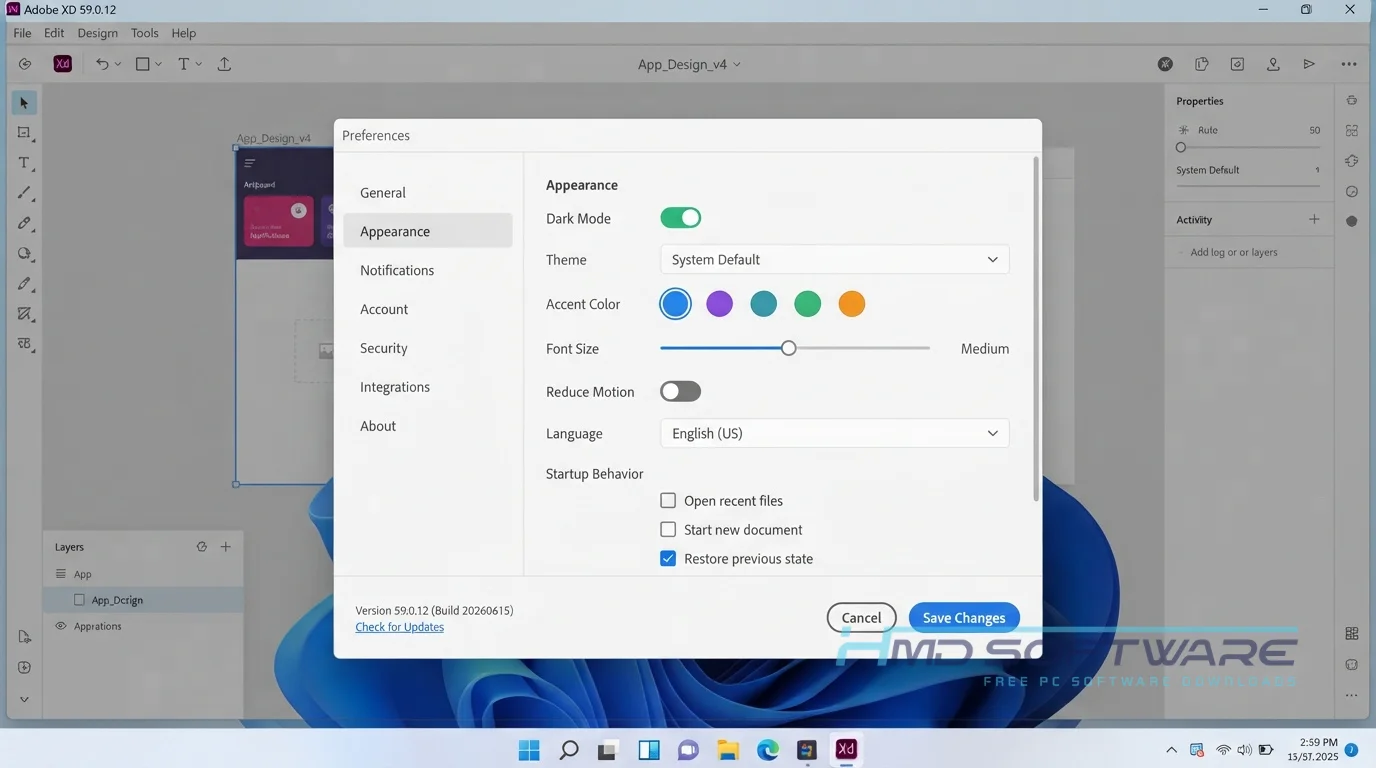Open the Edit menu
This screenshot has width=1376, height=768.
click(54, 33)
